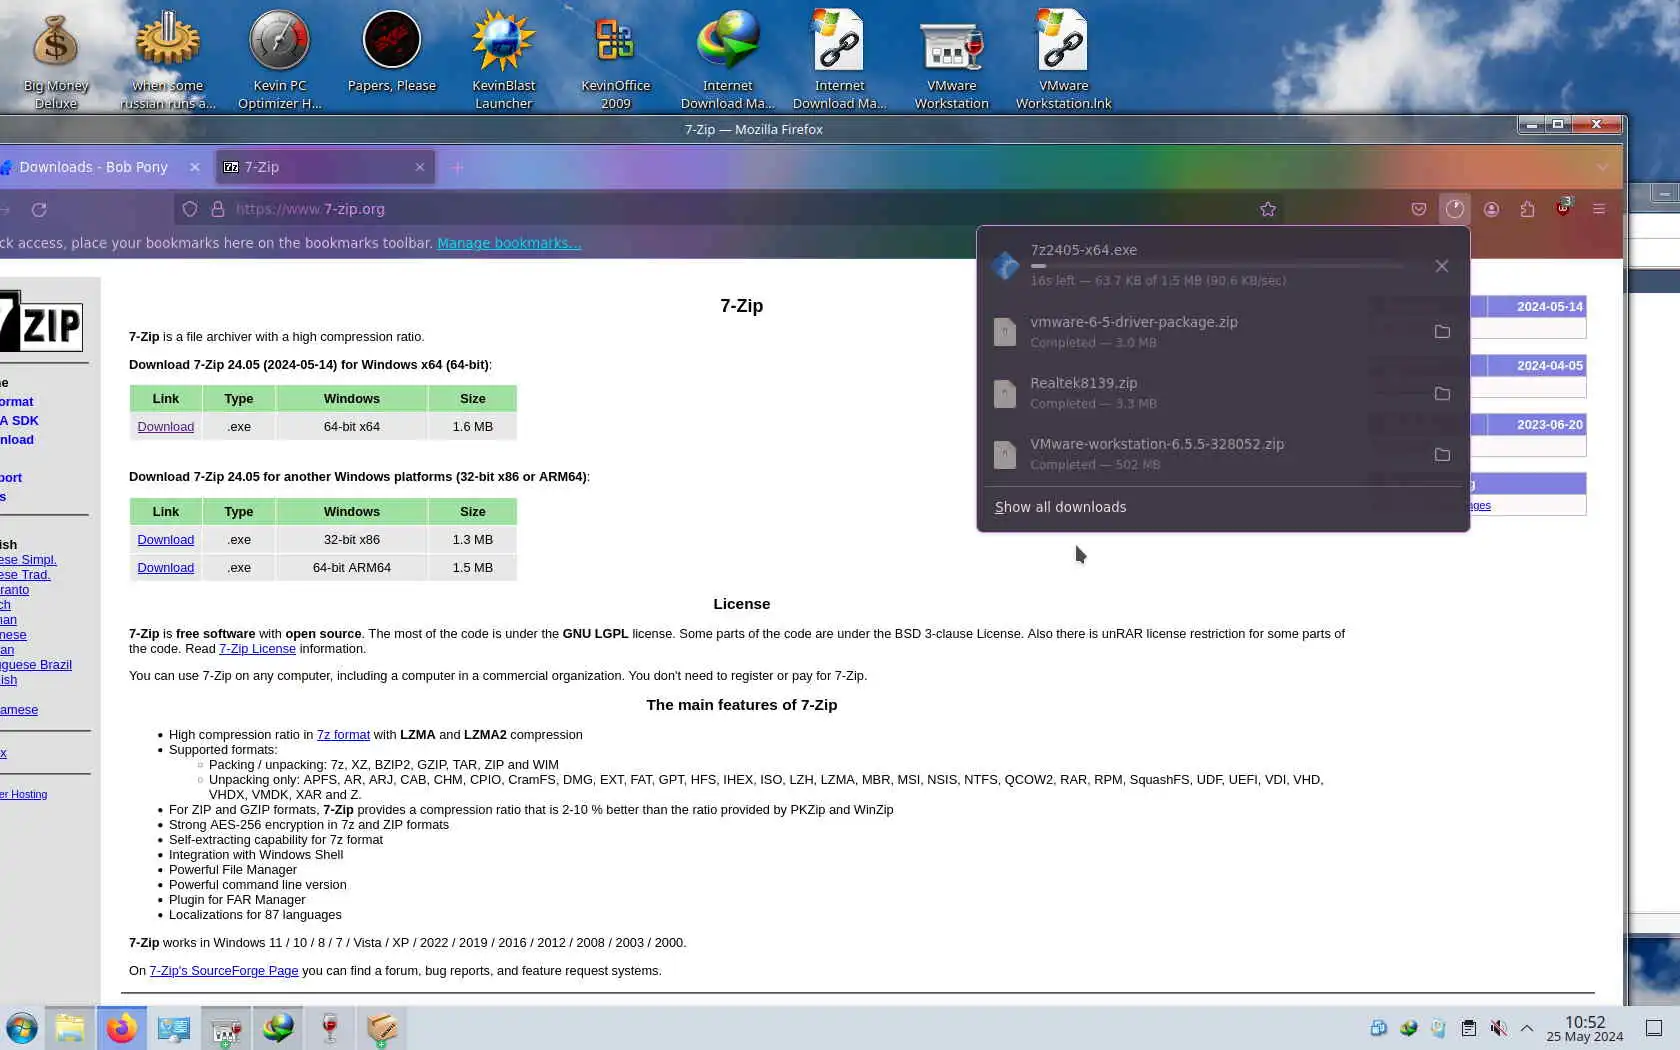Unmute the volume in the system tray
The width and height of the screenshot is (1680, 1050).
point(1498,1028)
